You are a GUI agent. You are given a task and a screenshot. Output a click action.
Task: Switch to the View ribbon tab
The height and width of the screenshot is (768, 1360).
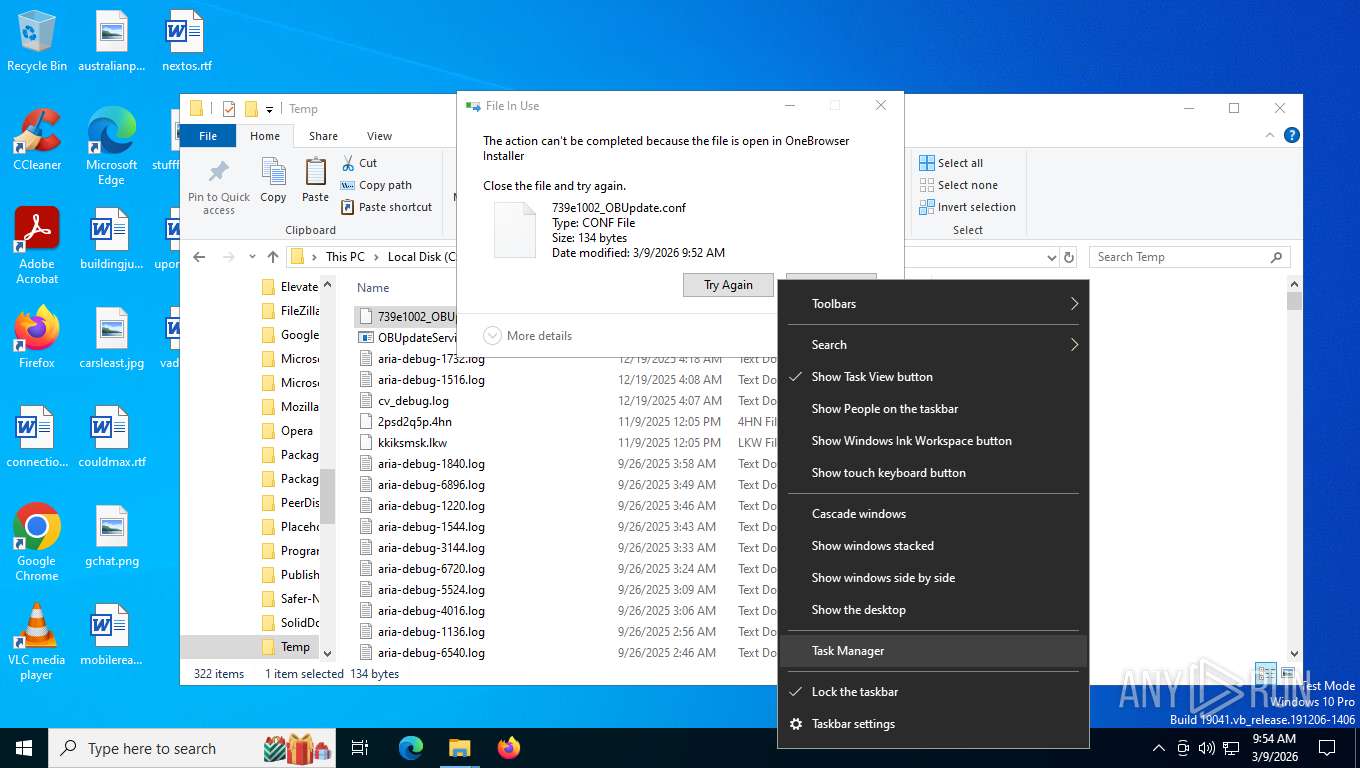click(x=379, y=136)
